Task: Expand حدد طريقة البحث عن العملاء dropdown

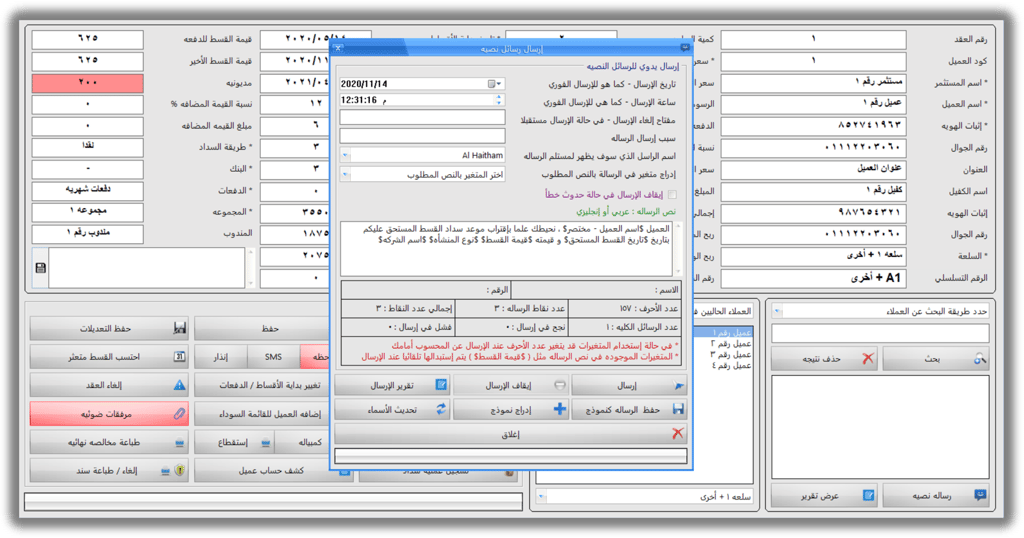Action: (776, 311)
